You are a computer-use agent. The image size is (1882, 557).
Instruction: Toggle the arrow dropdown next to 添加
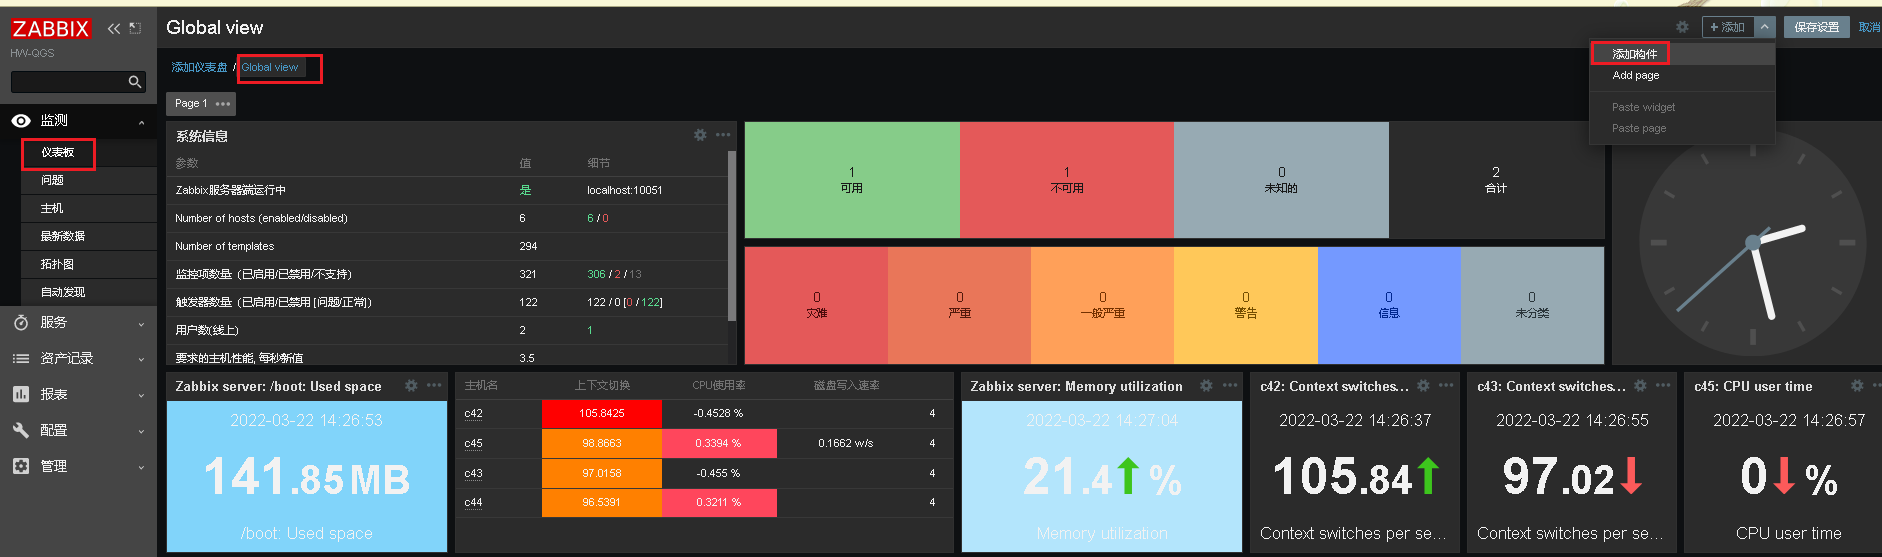tap(1764, 27)
